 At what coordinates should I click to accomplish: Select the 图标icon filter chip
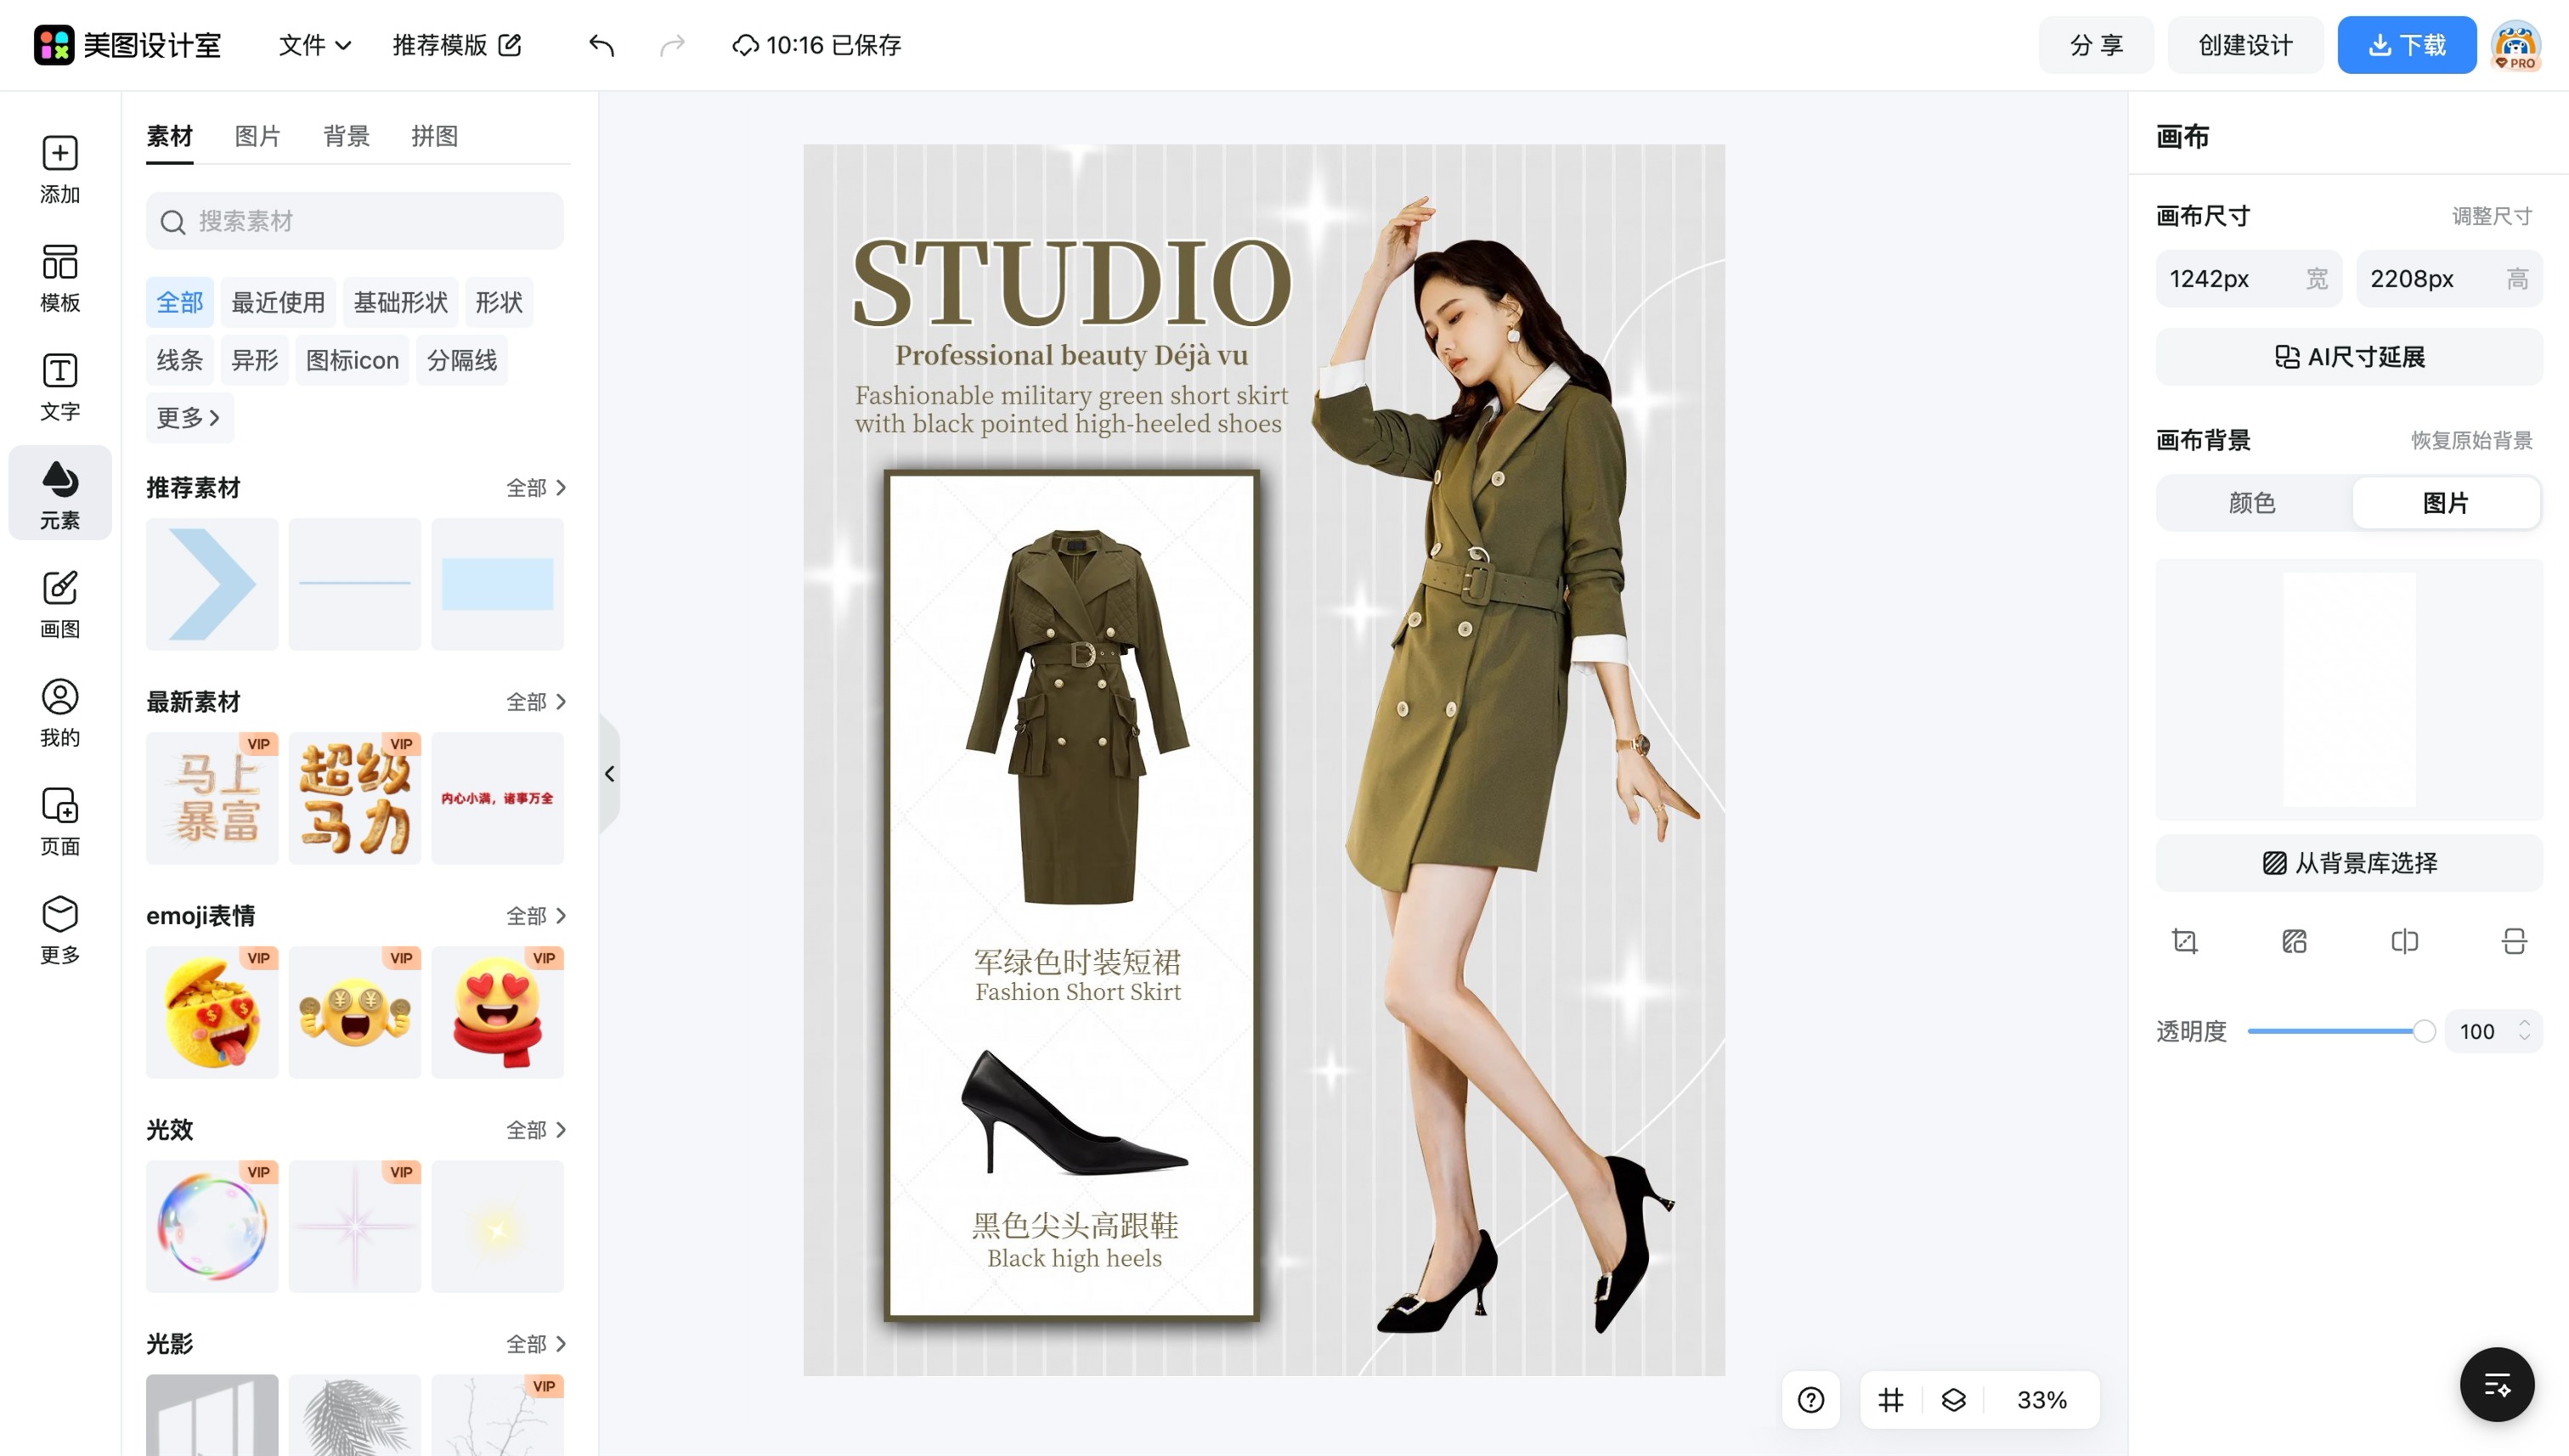coord(352,360)
